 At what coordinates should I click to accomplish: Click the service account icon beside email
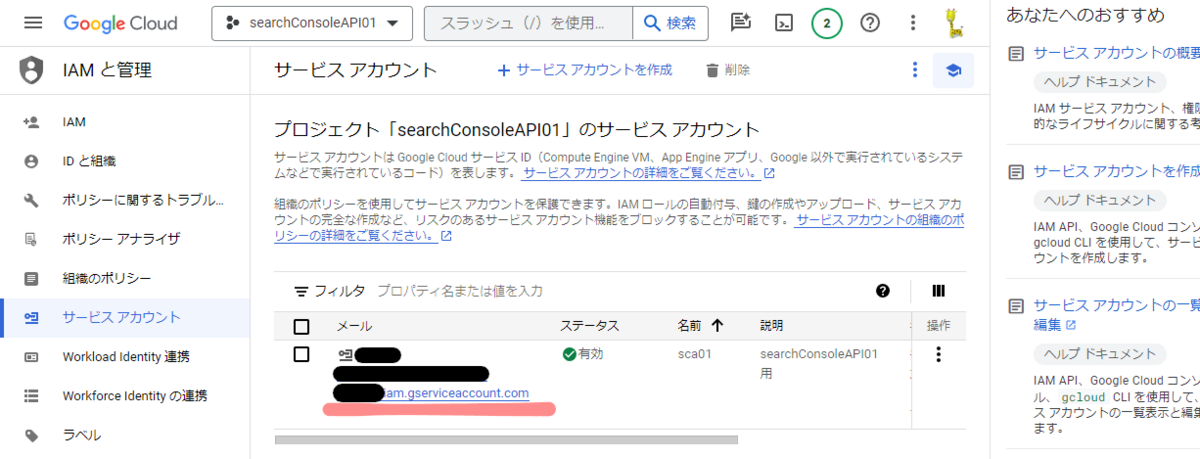pyautogui.click(x=345, y=354)
